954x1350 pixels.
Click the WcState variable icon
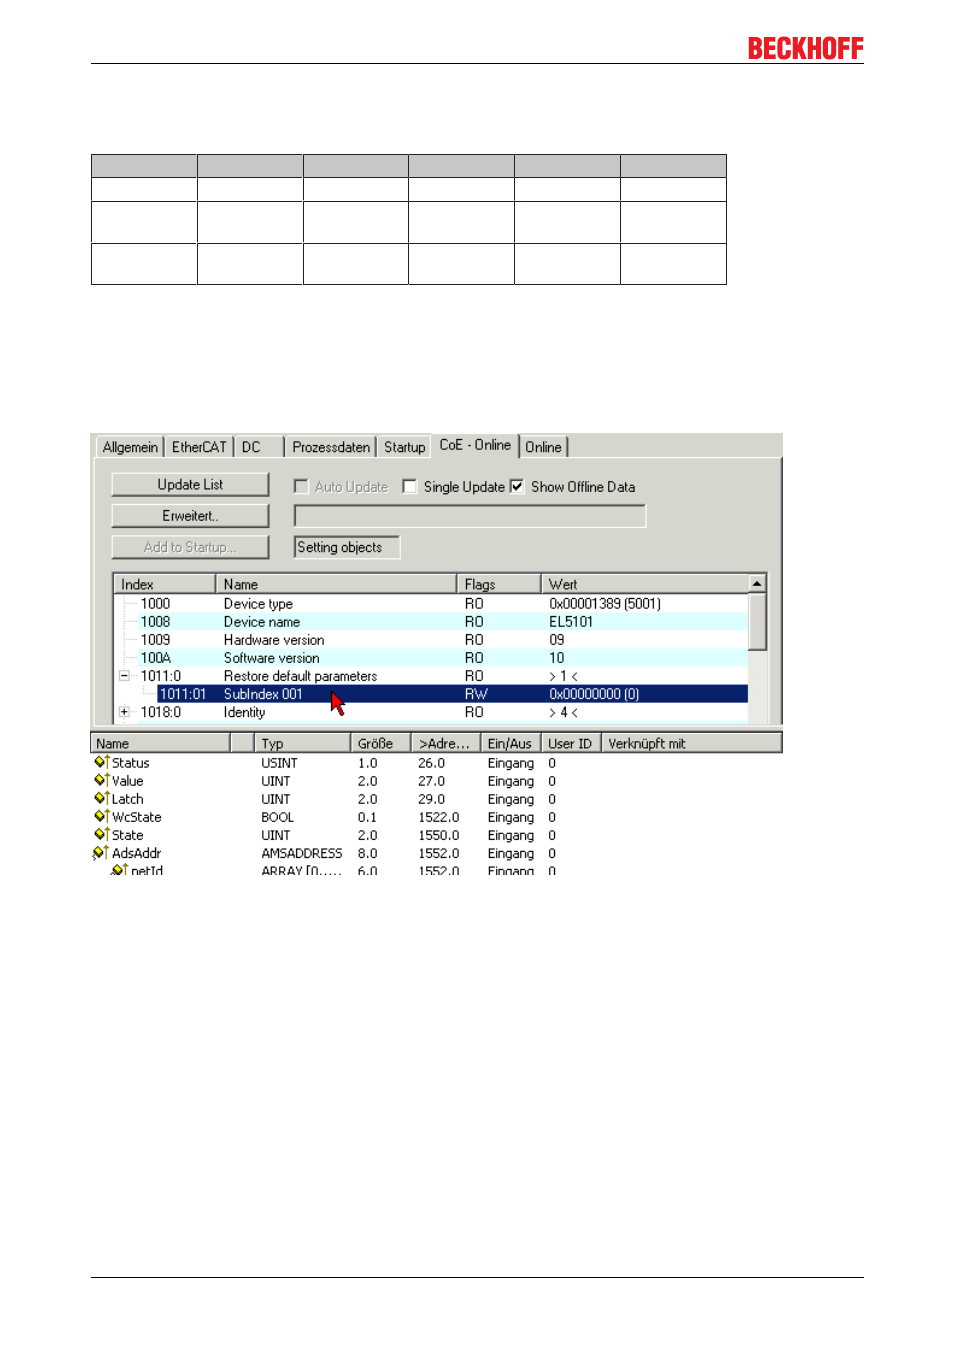101,816
